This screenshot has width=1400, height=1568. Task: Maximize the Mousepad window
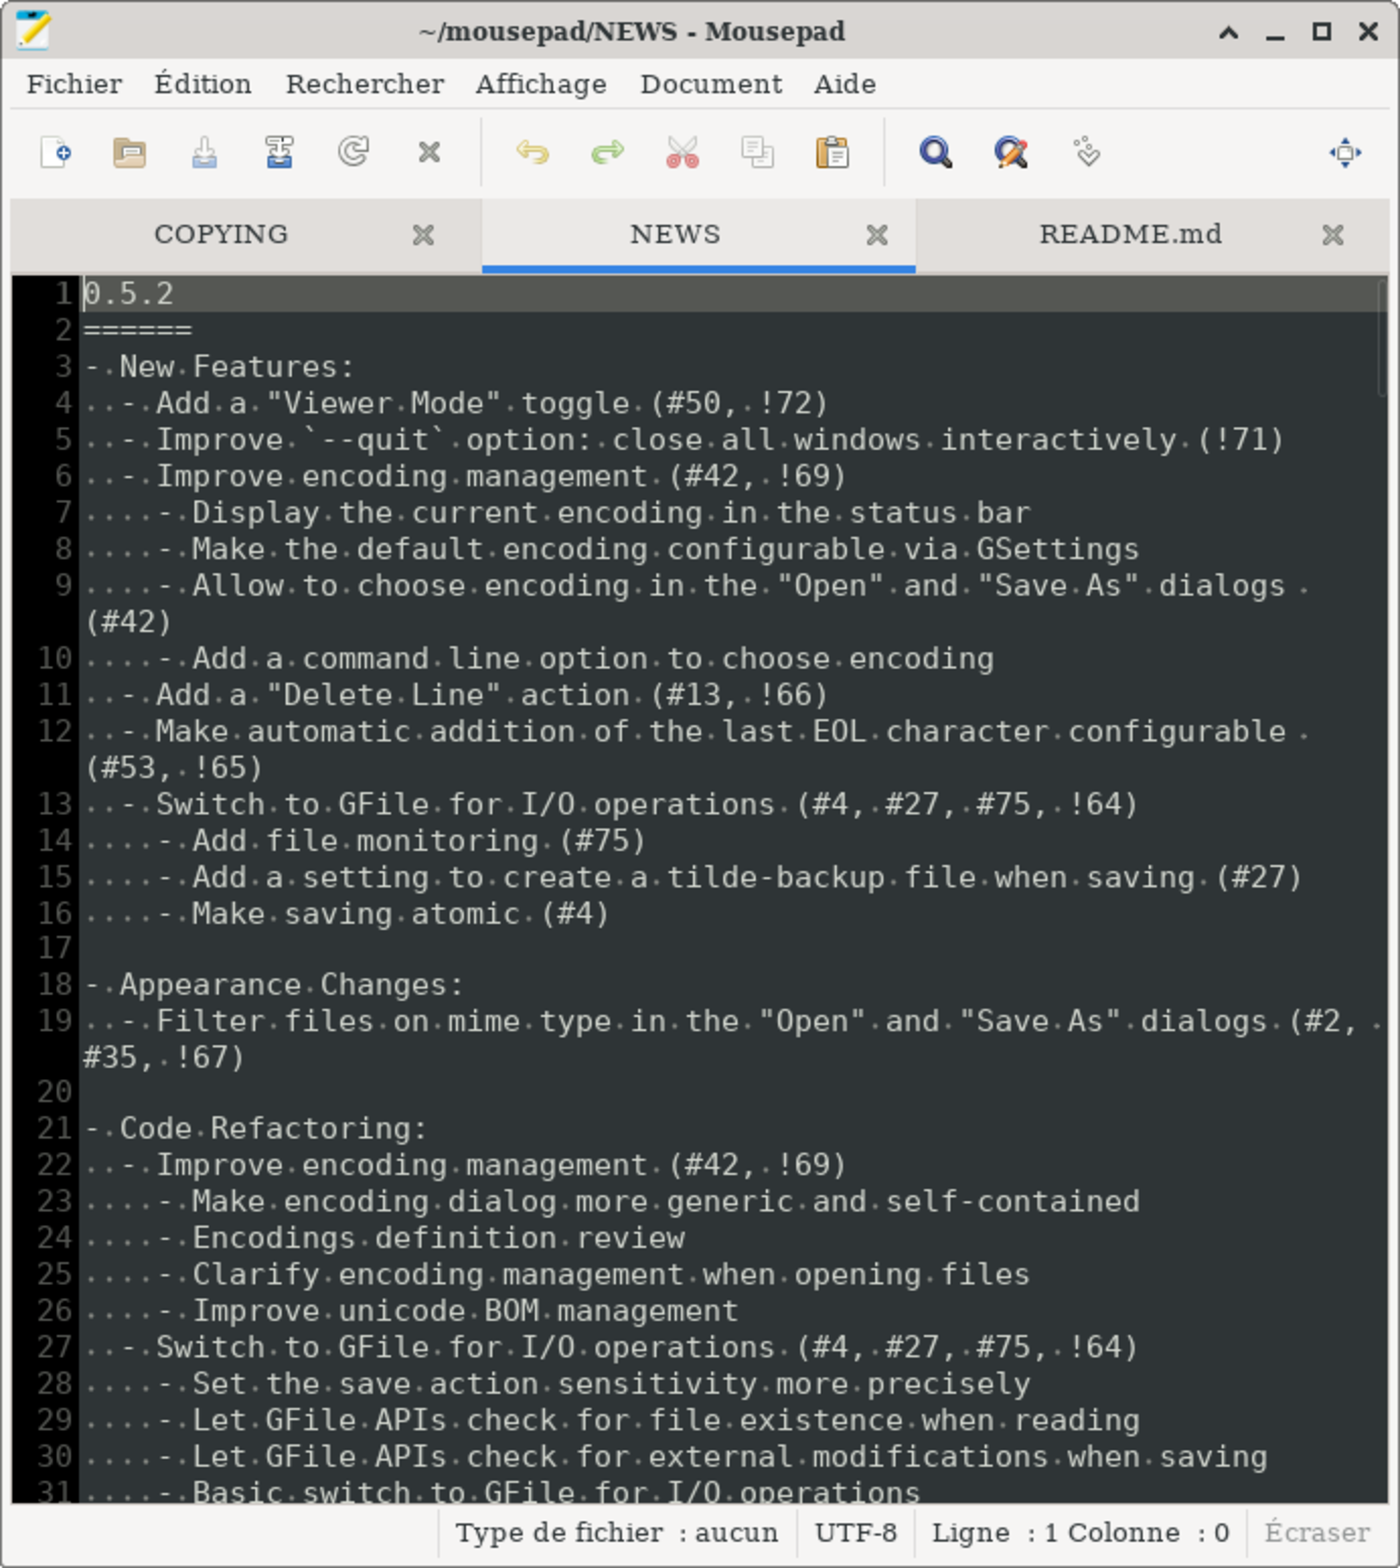coord(1322,32)
